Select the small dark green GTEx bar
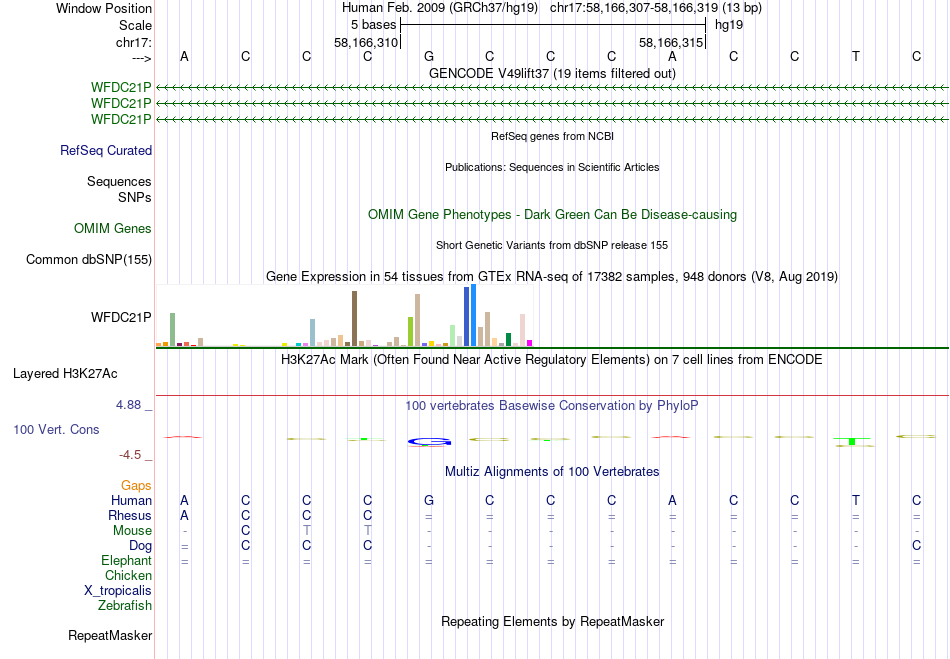 point(508,339)
